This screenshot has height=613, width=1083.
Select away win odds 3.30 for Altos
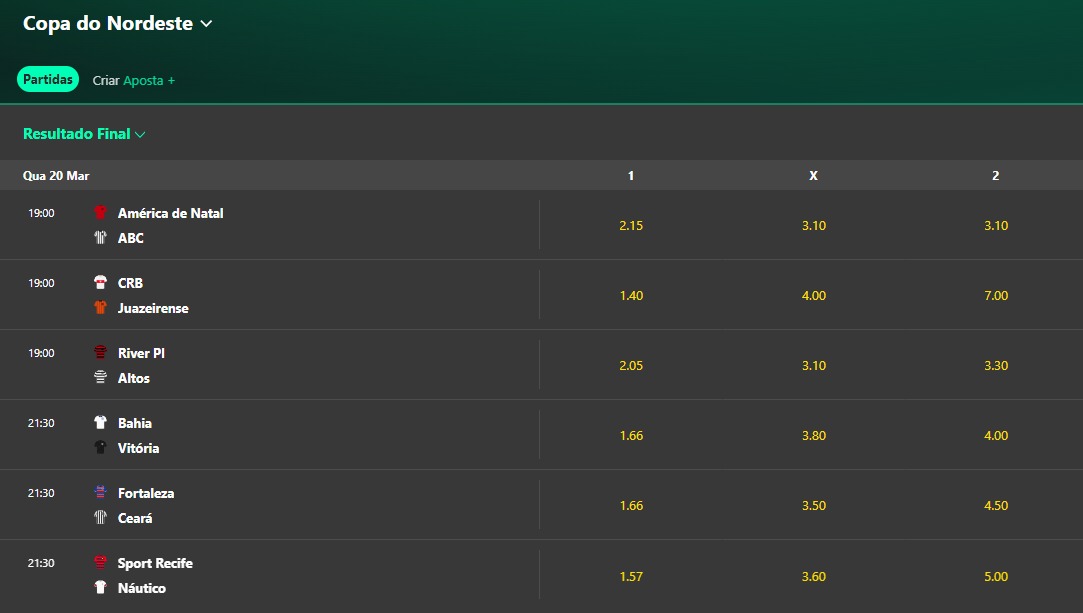tap(996, 365)
